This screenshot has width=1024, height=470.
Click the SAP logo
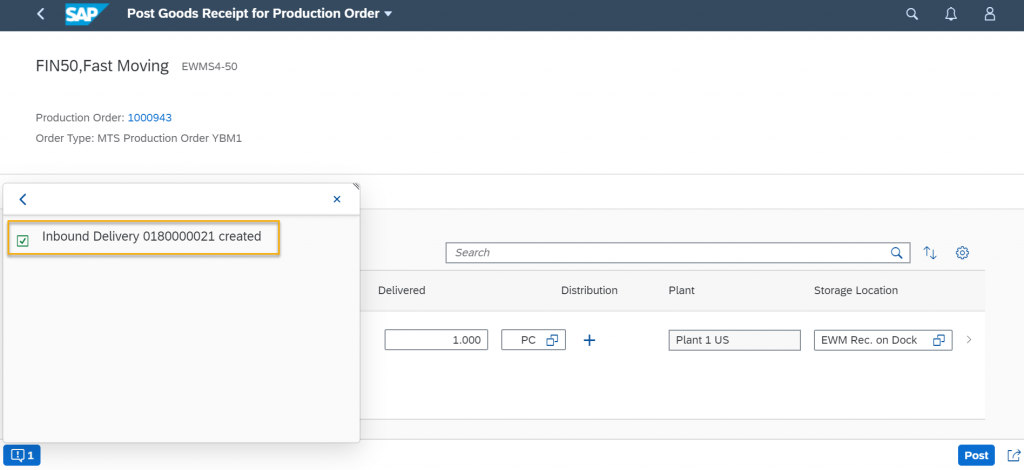[x=86, y=14]
